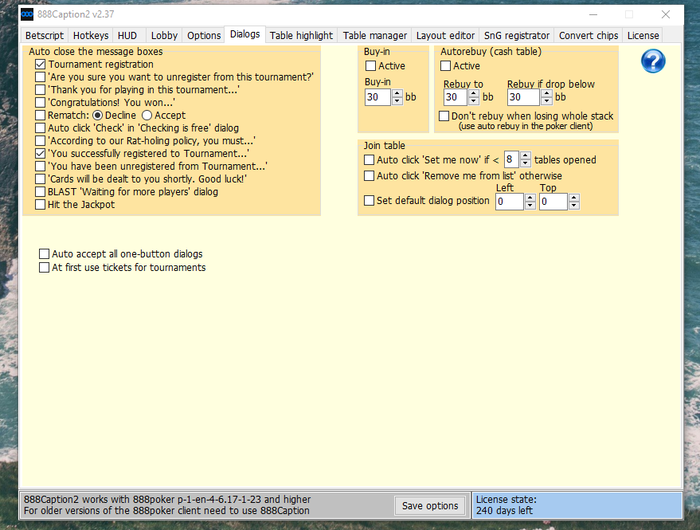700x530 pixels.
Task: Go to the Options tab
Action: pos(204,36)
